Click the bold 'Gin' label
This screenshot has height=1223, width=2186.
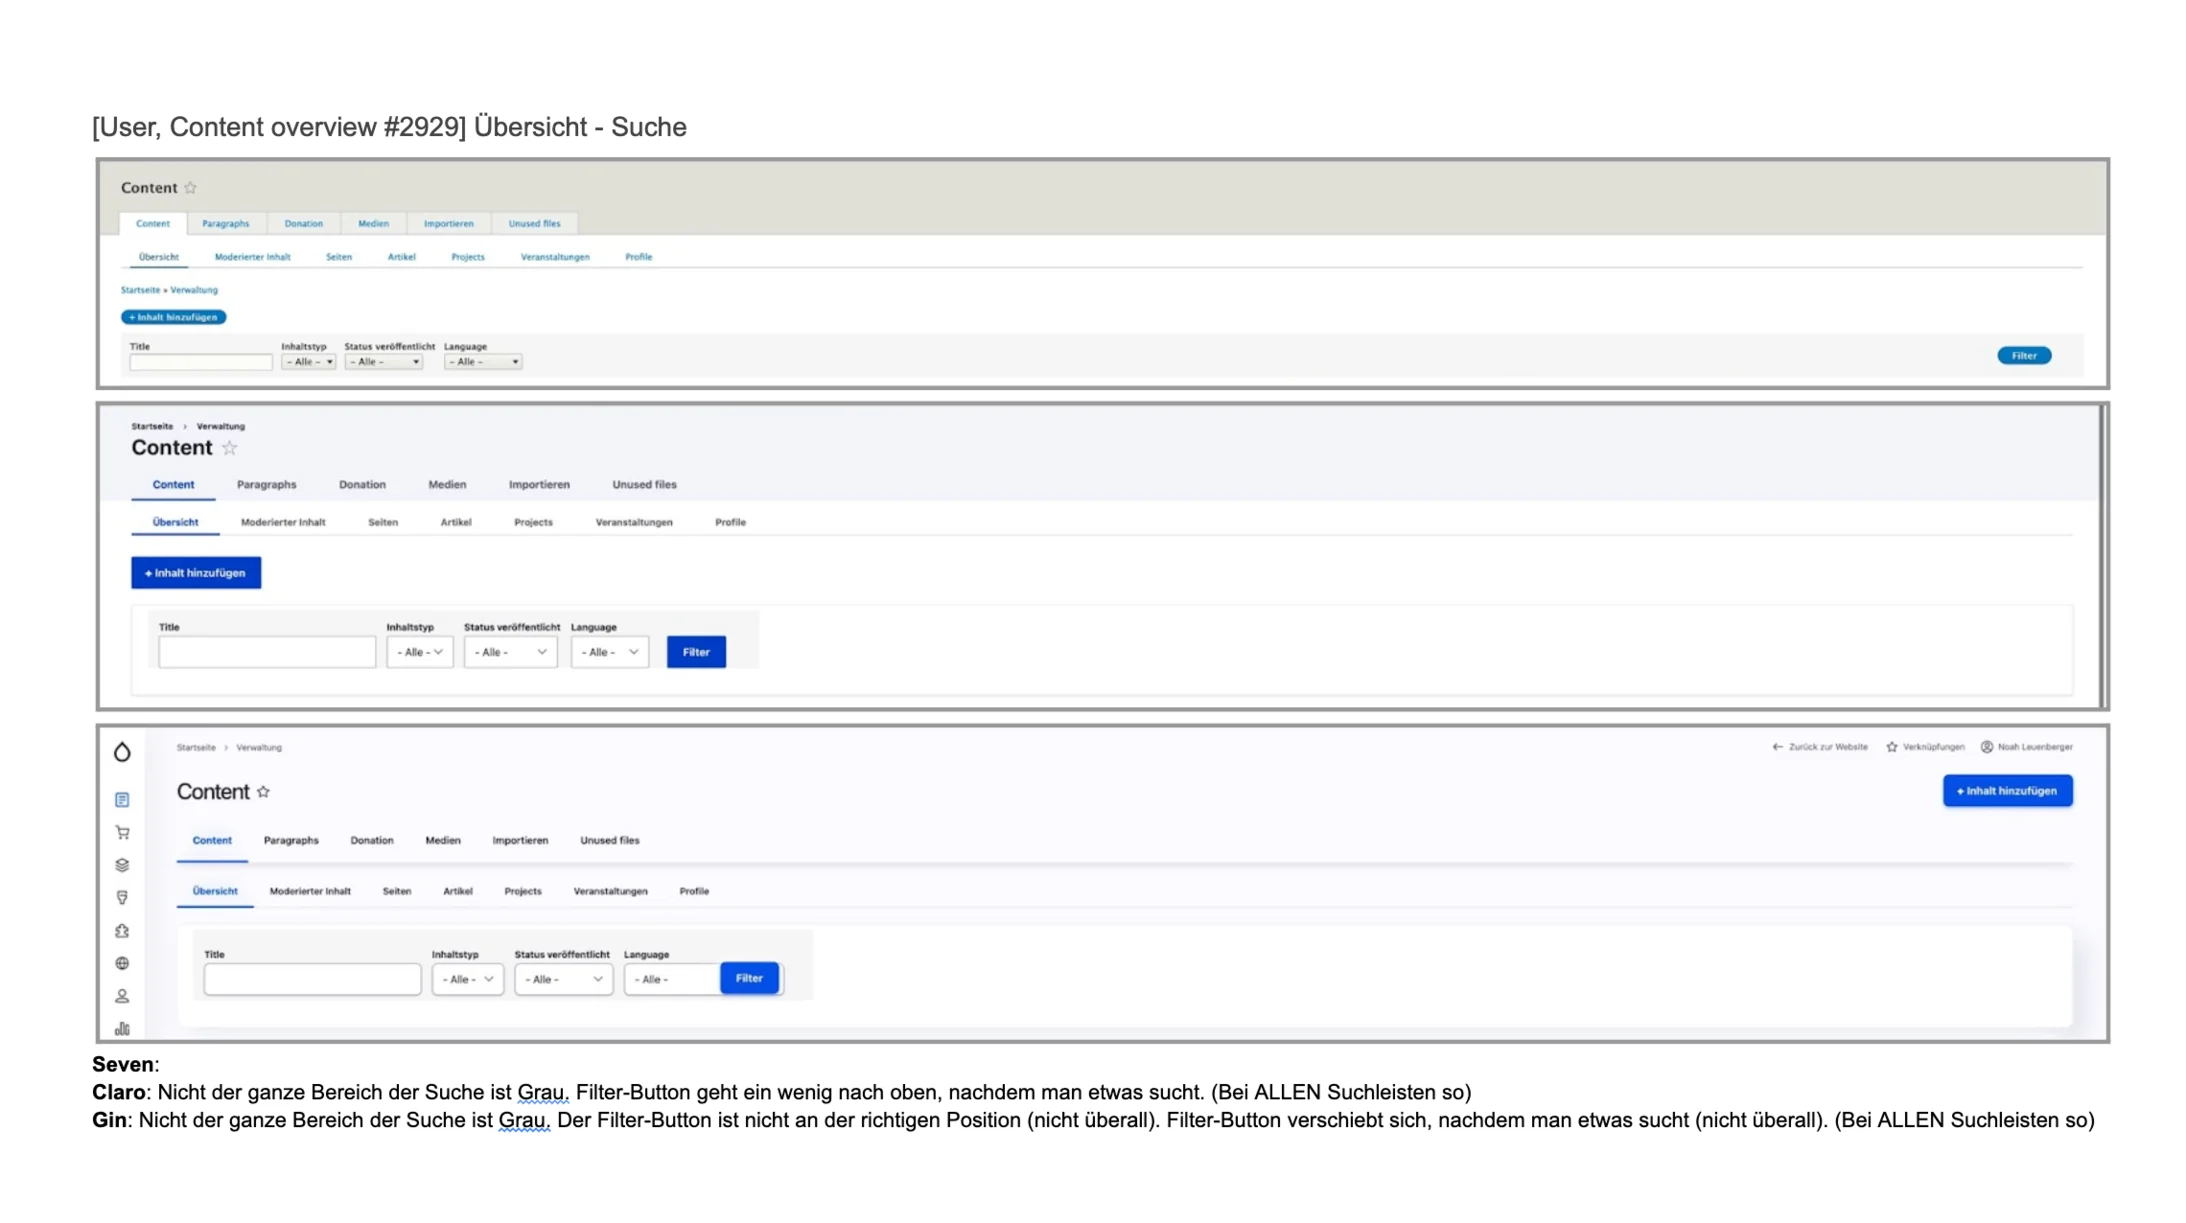tap(109, 1120)
